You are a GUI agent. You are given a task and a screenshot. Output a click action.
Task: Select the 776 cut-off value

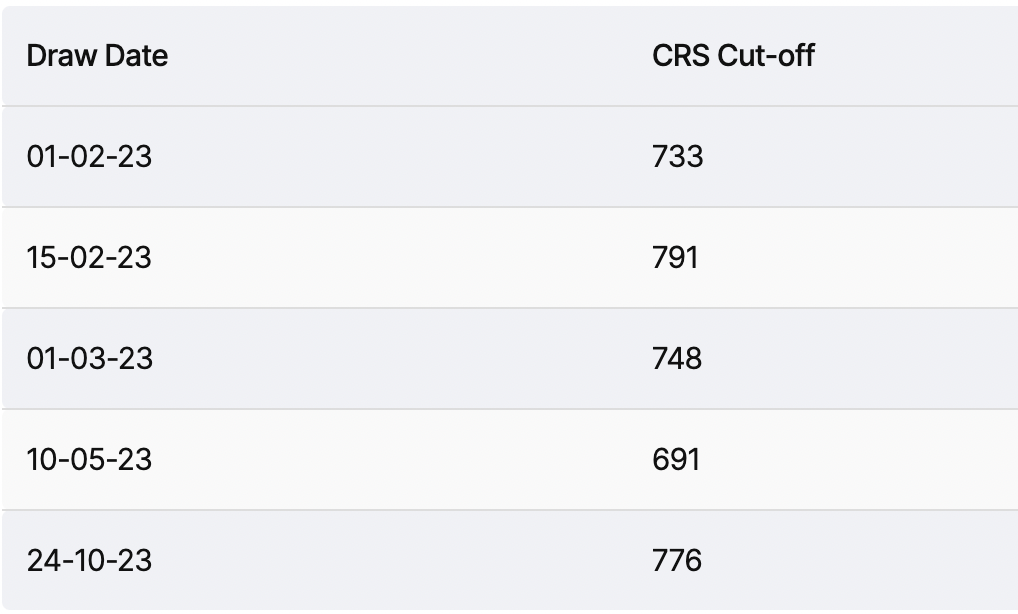[x=677, y=560]
